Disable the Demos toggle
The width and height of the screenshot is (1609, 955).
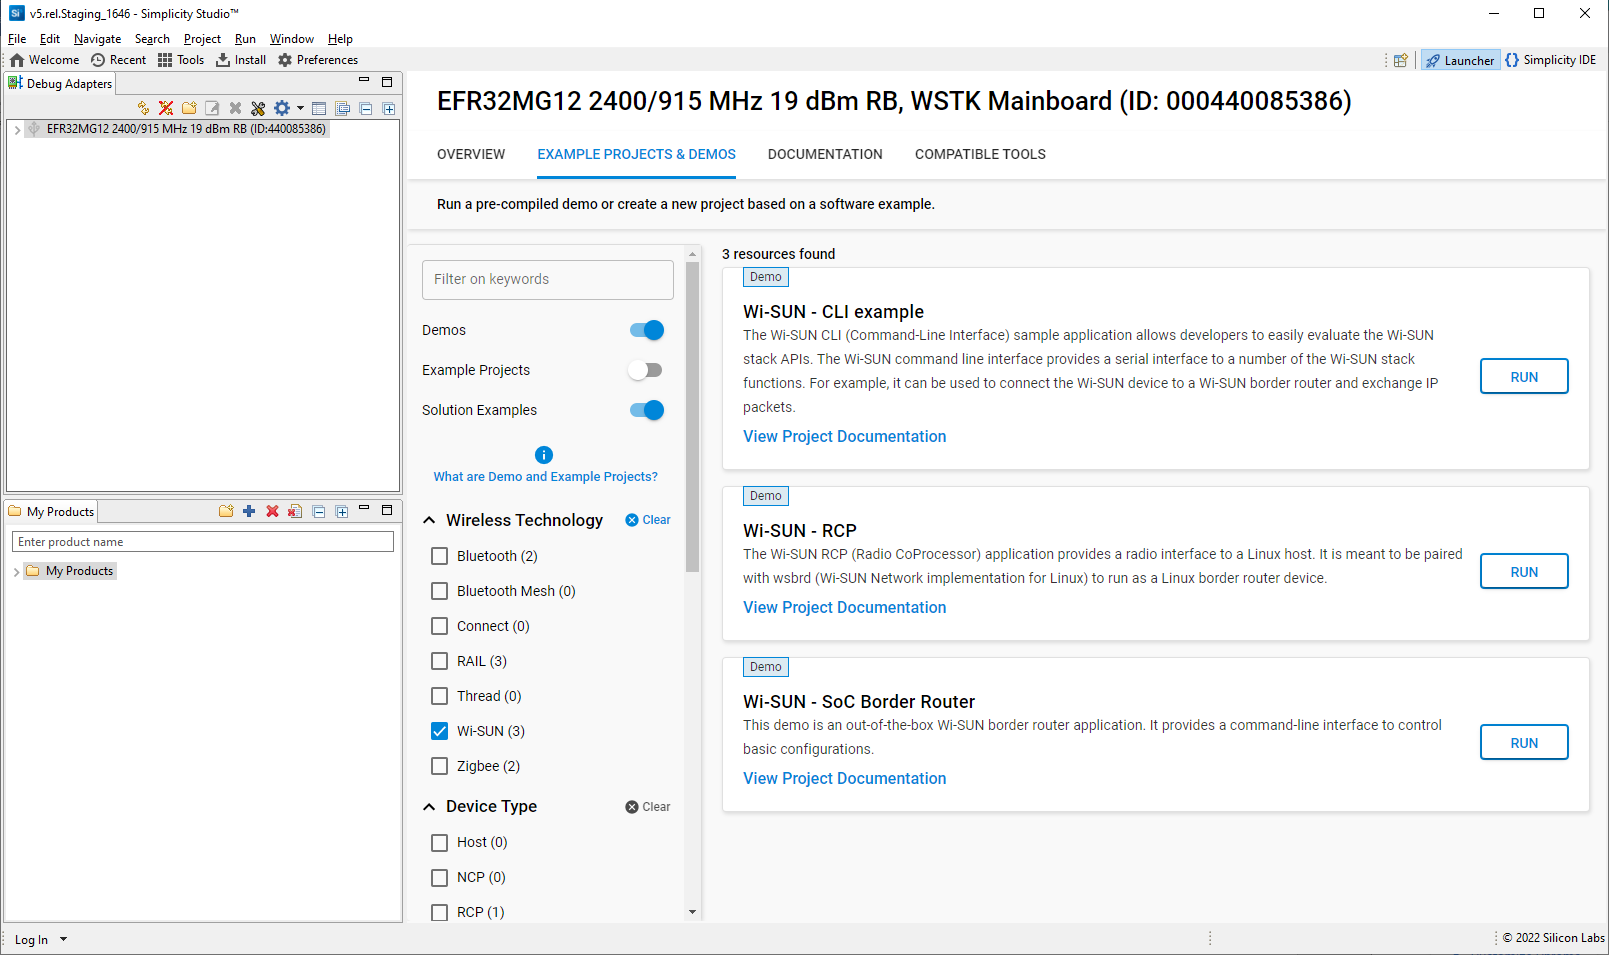coord(647,329)
